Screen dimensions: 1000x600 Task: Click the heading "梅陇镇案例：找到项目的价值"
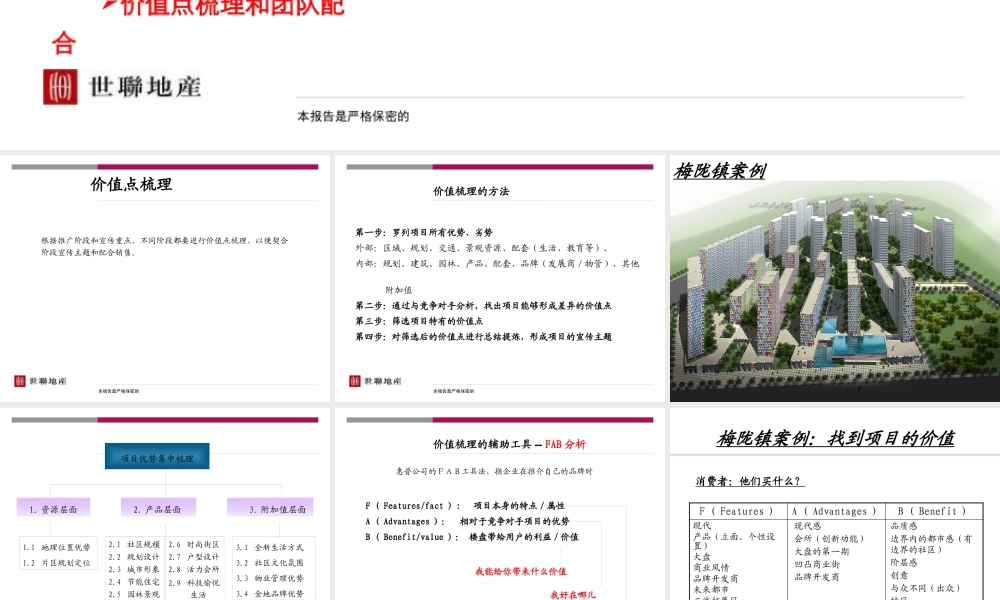tap(835, 438)
